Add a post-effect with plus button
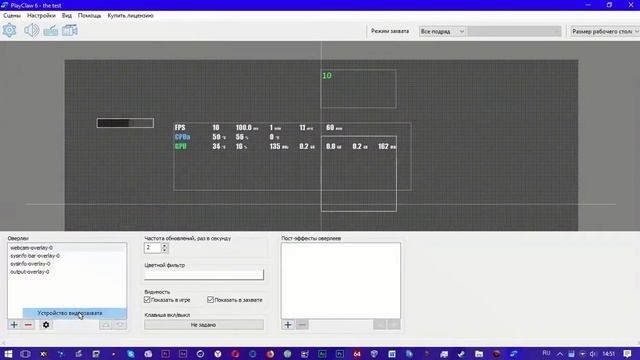Viewport: 640px width, 360px height. pos(288,325)
